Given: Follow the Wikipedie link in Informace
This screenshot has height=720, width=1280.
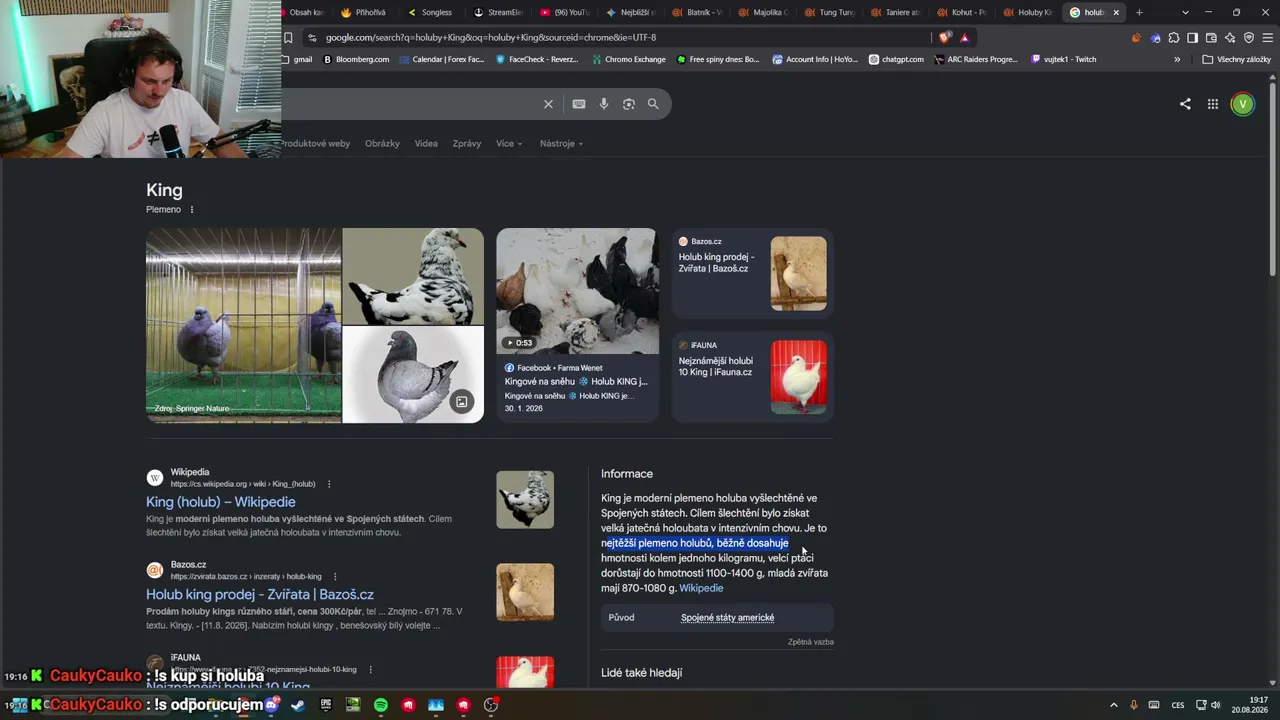Looking at the screenshot, I should coord(701,588).
